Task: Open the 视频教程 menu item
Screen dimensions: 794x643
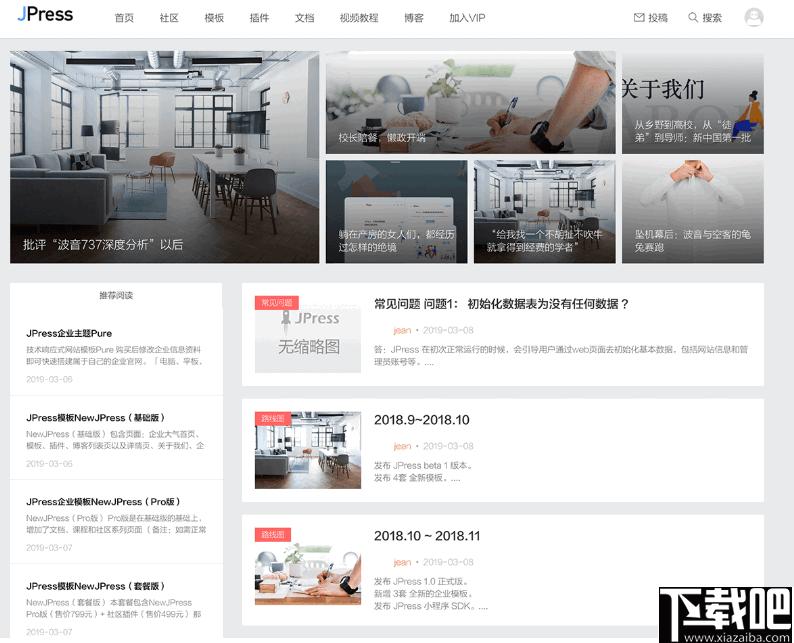Action: pos(359,18)
